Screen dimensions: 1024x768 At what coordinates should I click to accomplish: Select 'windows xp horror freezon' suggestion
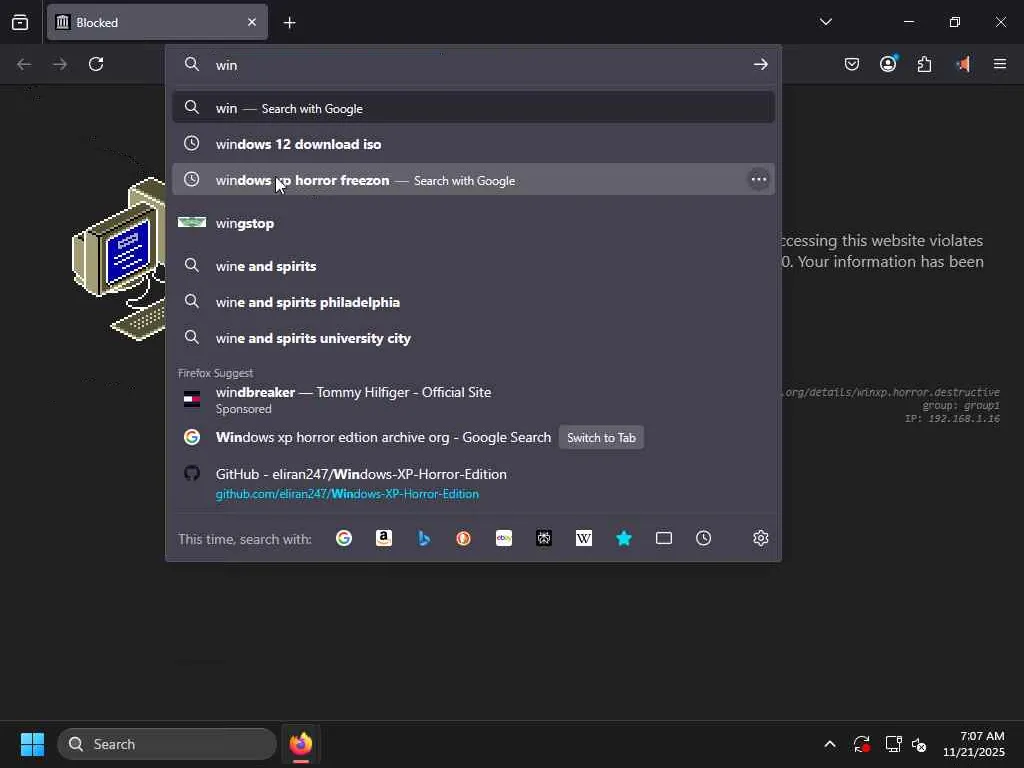coord(473,180)
